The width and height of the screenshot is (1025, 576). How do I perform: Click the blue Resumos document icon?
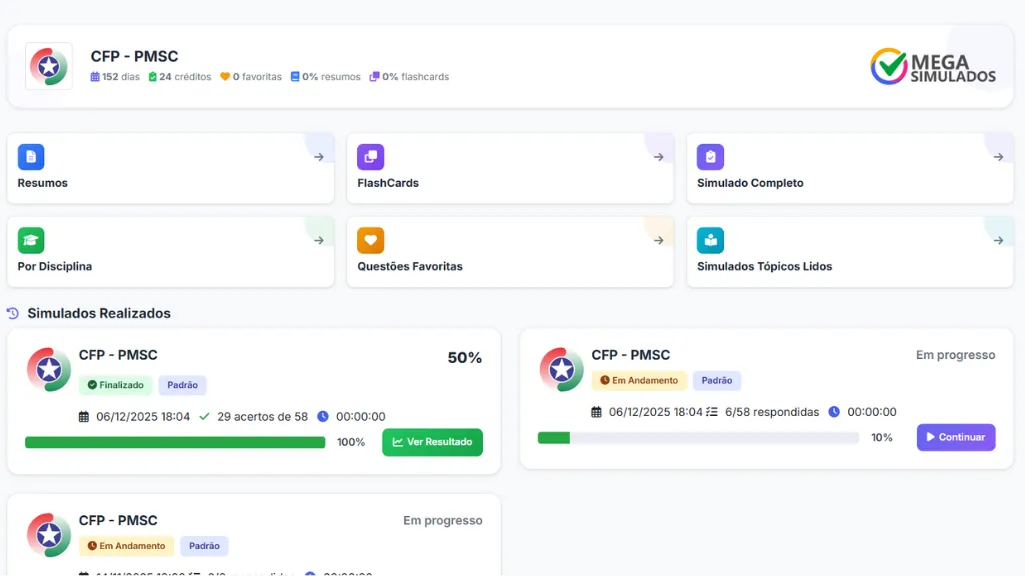(x=31, y=157)
